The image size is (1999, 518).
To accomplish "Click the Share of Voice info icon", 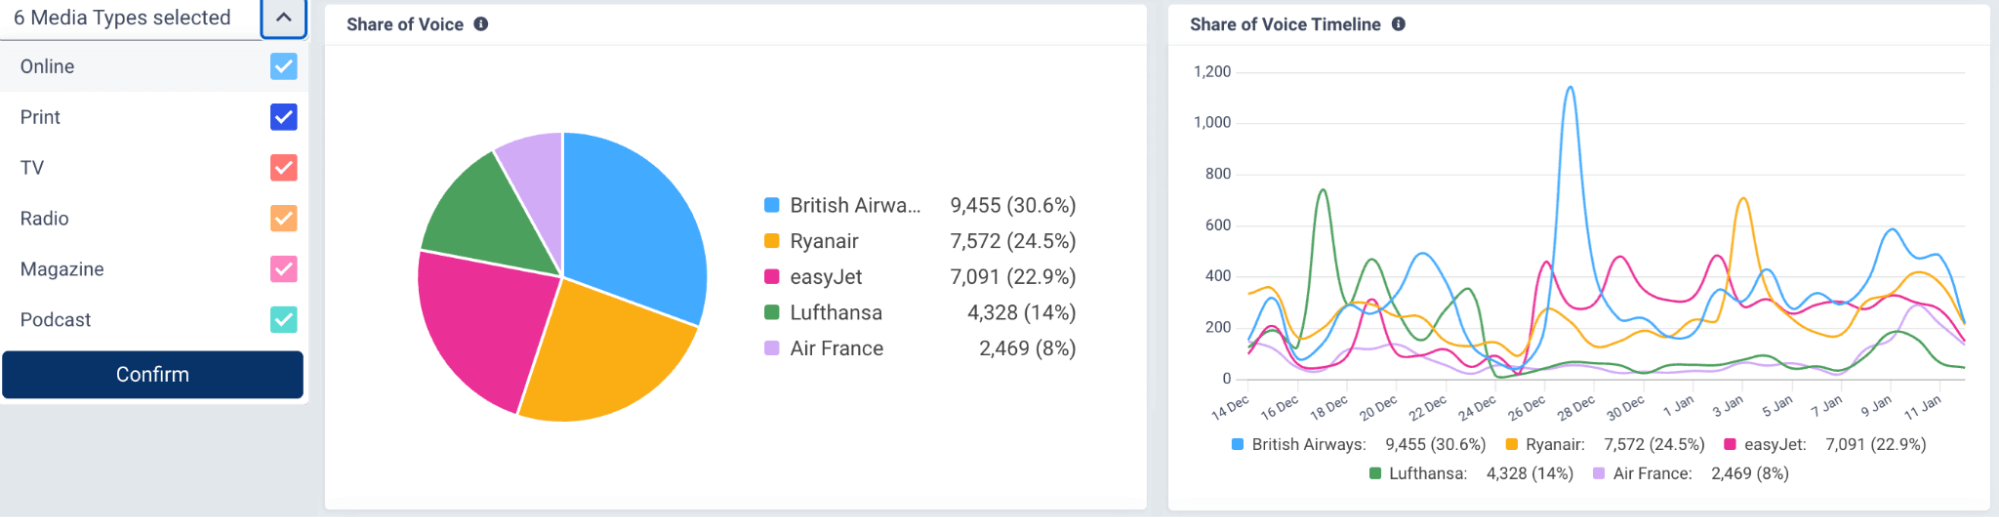I will click(481, 24).
